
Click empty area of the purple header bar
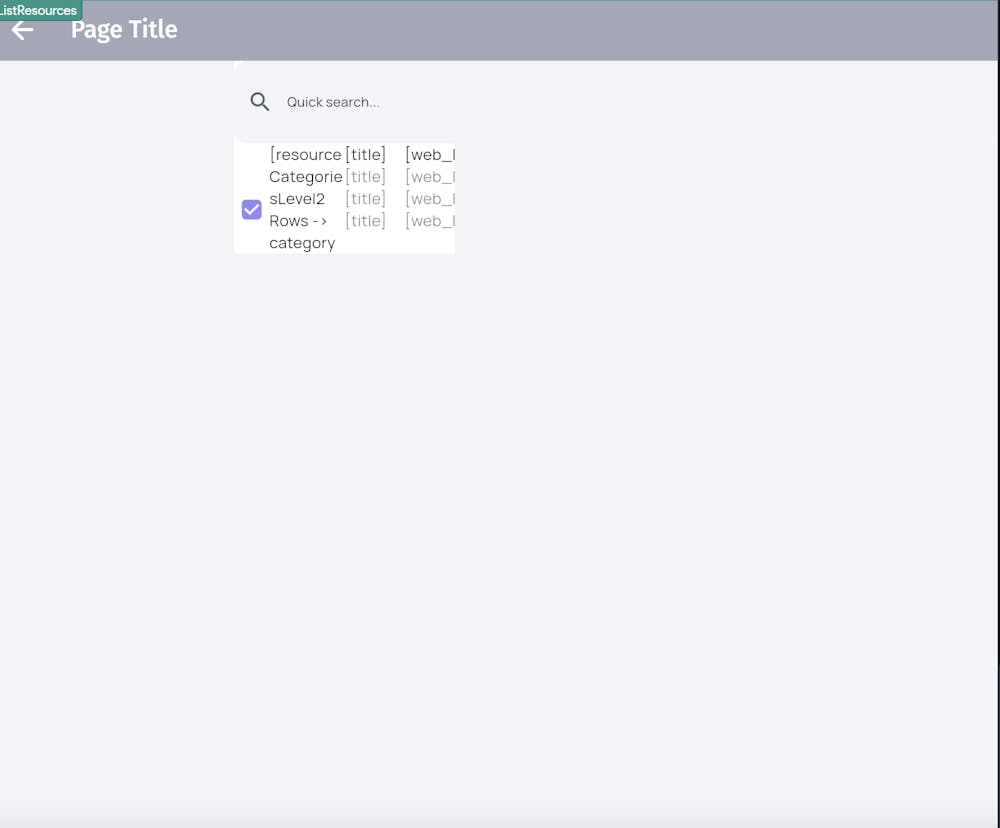(x=600, y=30)
